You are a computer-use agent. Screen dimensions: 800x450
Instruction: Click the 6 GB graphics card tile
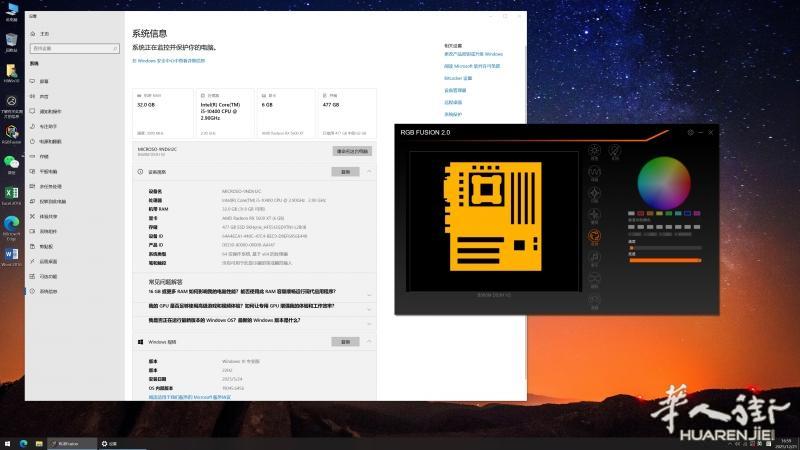coord(286,113)
